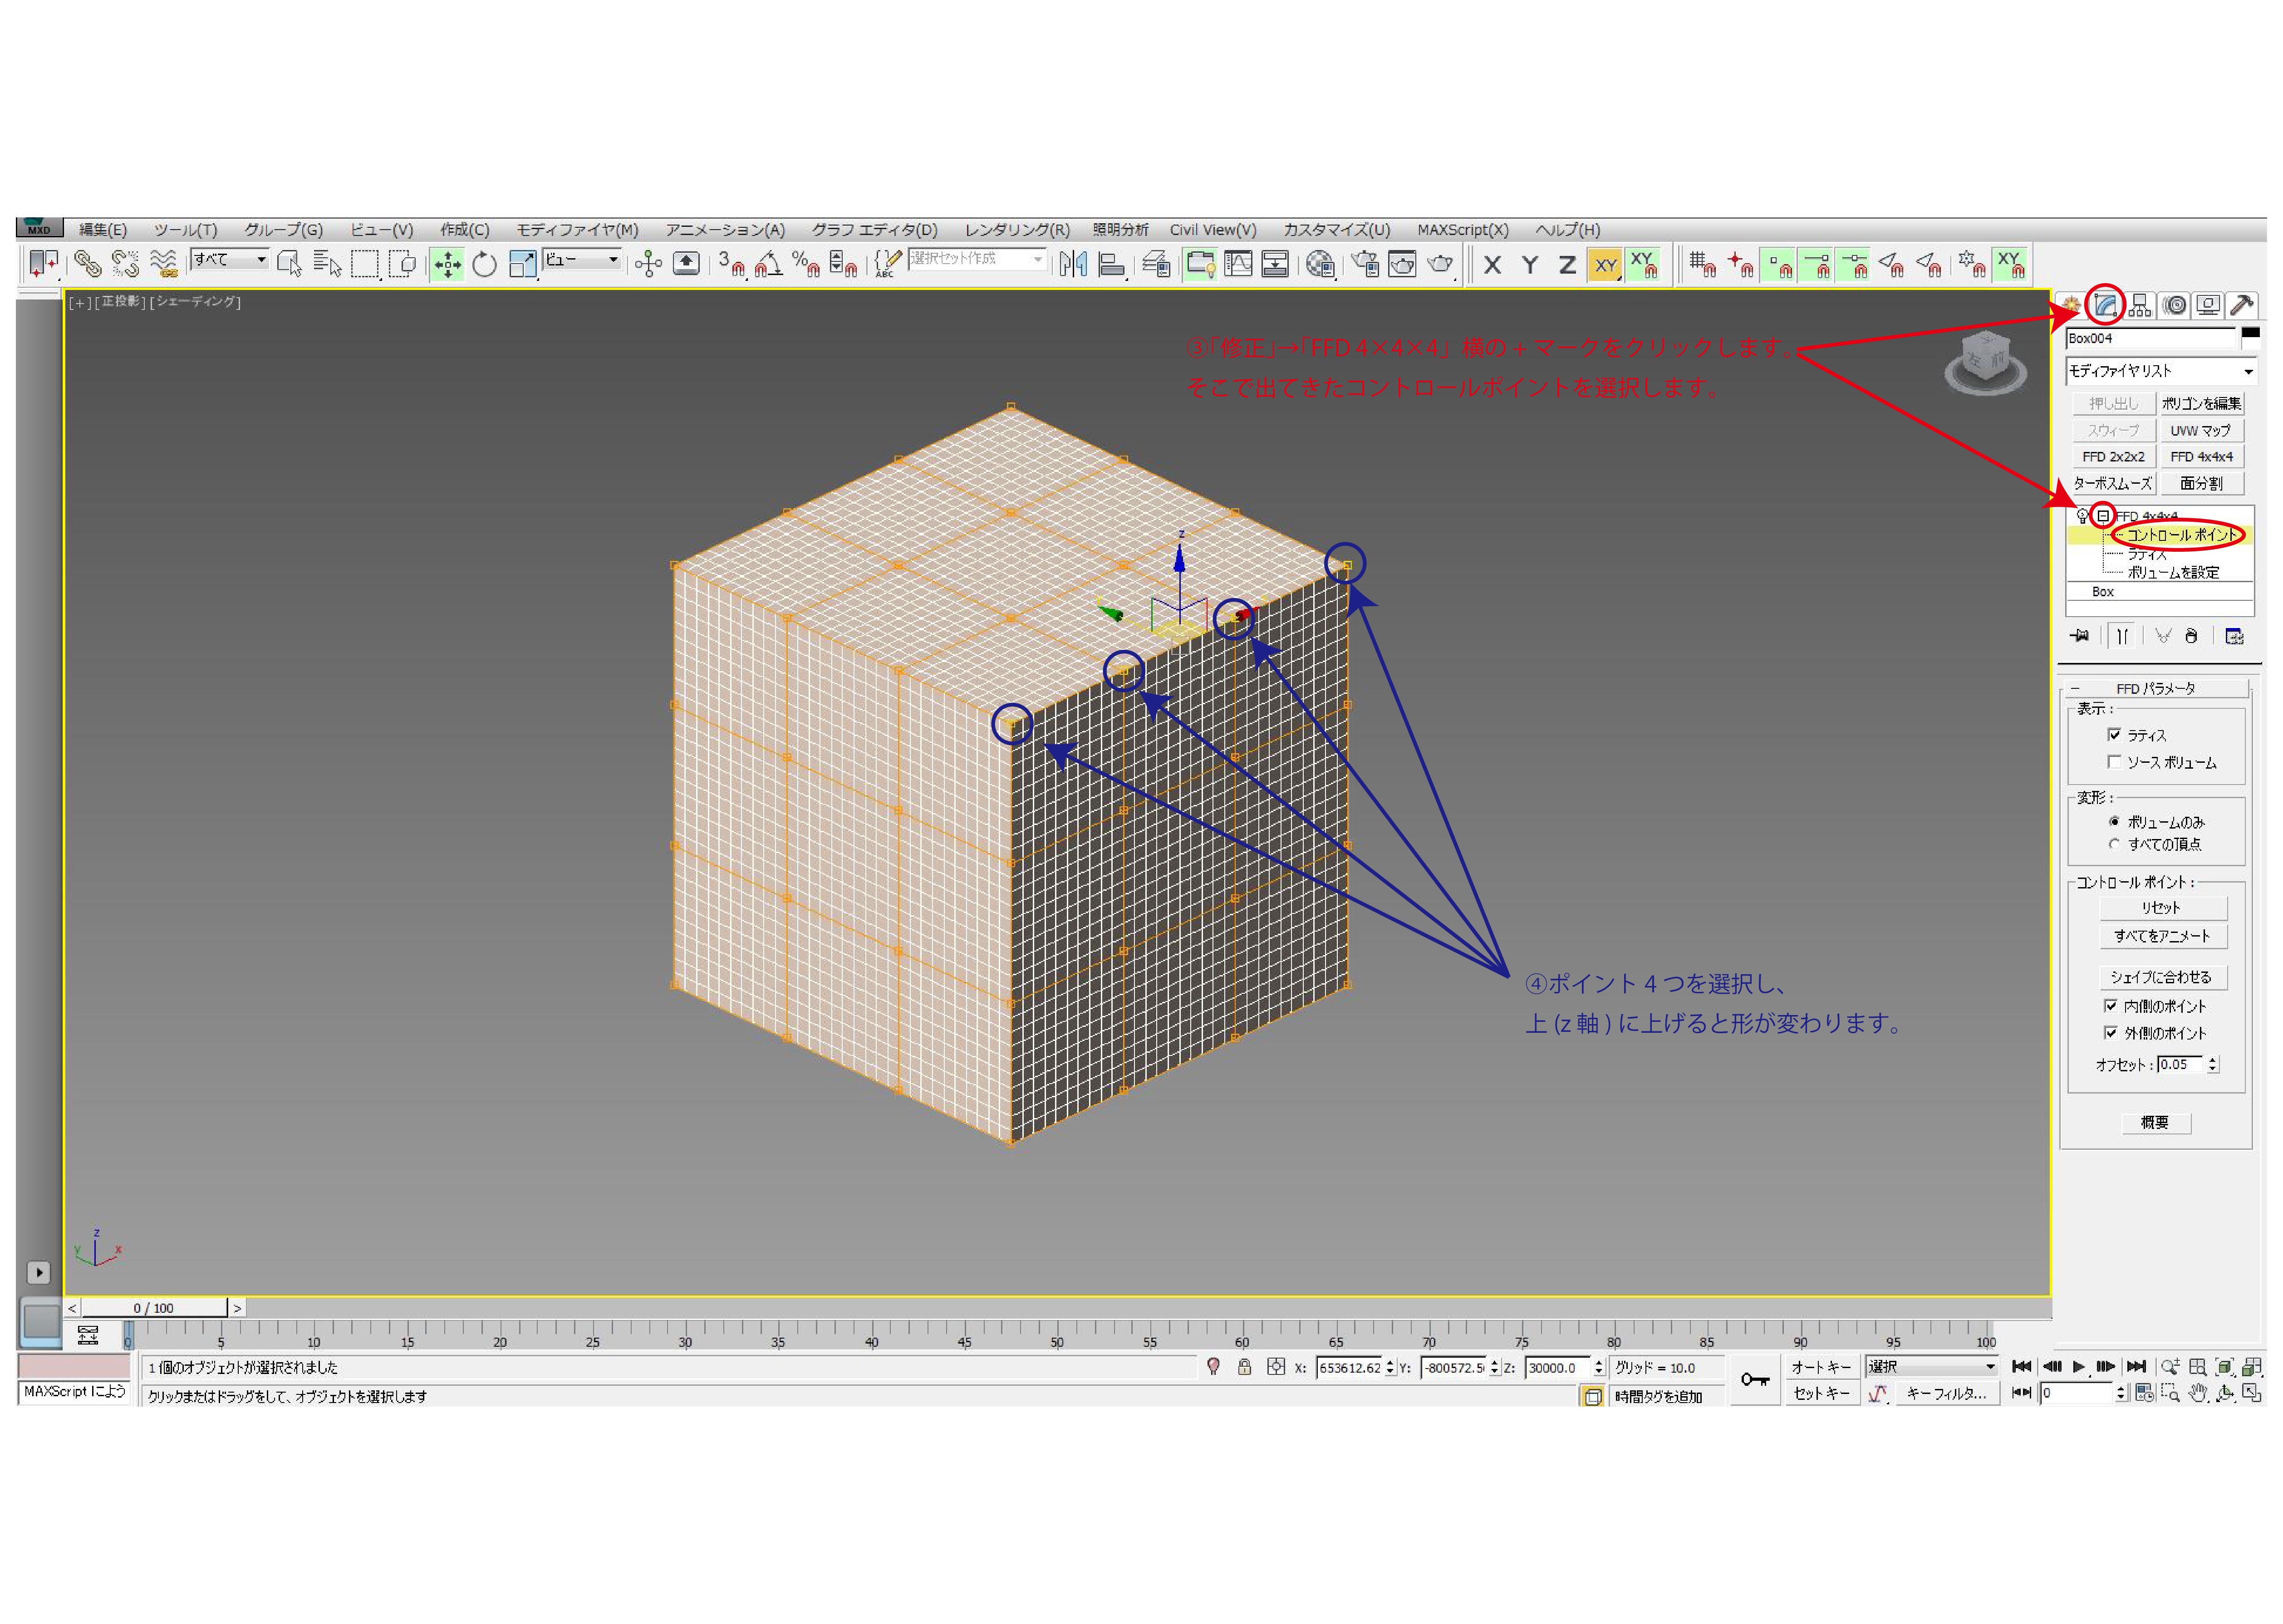The image size is (2283, 1624).
Task: Select the すべての頂点 radio button
Action: (2114, 844)
